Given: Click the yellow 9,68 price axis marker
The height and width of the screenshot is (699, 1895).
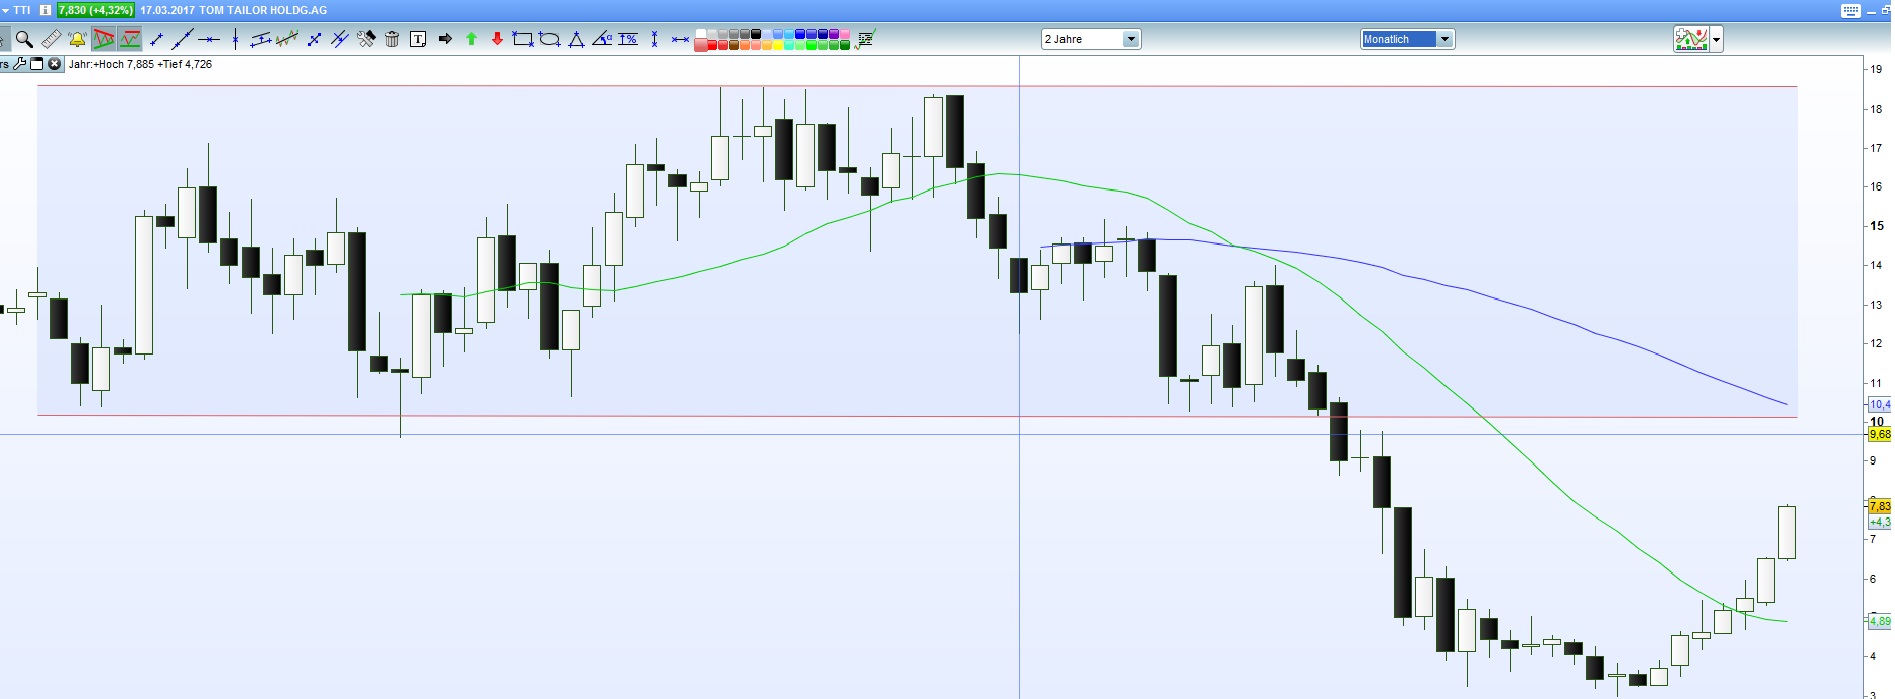Looking at the screenshot, I should 1879,435.
